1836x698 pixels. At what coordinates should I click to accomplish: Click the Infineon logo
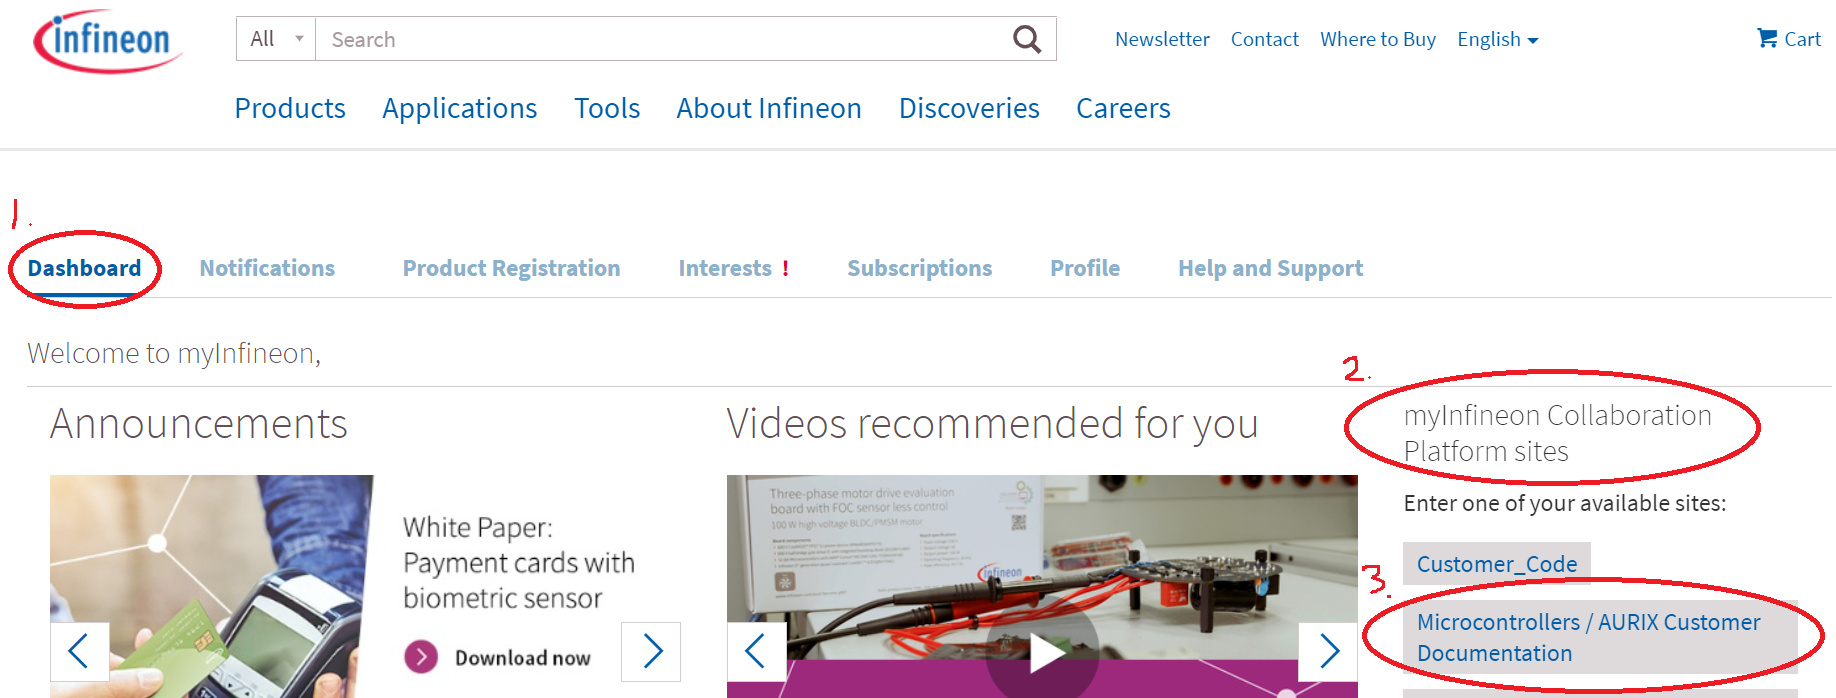[x=108, y=42]
